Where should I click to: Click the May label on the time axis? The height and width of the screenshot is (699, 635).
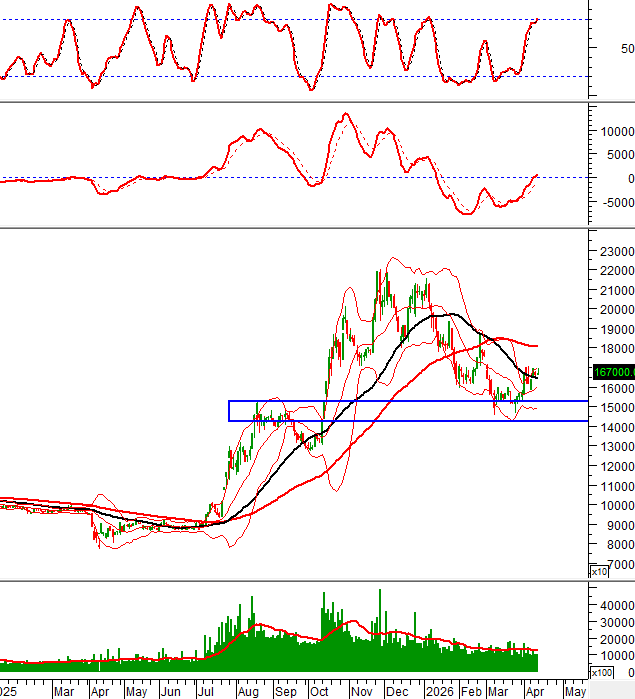click(574, 691)
